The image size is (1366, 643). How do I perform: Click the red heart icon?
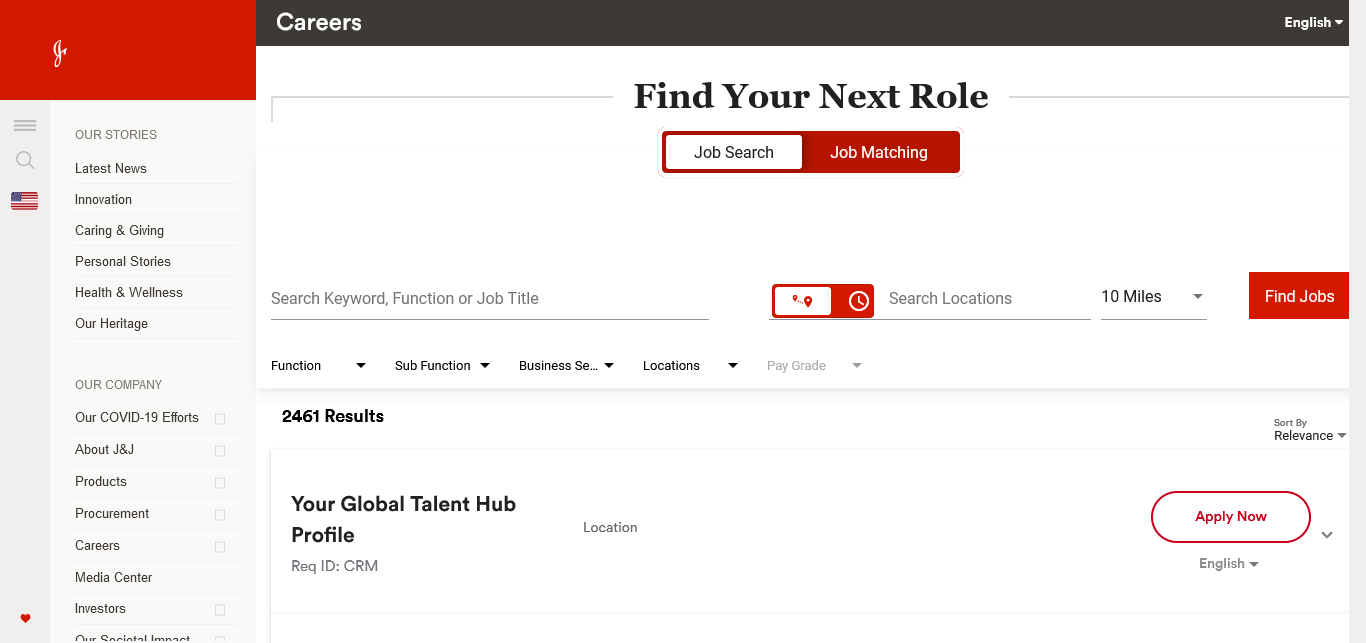tap(26, 618)
